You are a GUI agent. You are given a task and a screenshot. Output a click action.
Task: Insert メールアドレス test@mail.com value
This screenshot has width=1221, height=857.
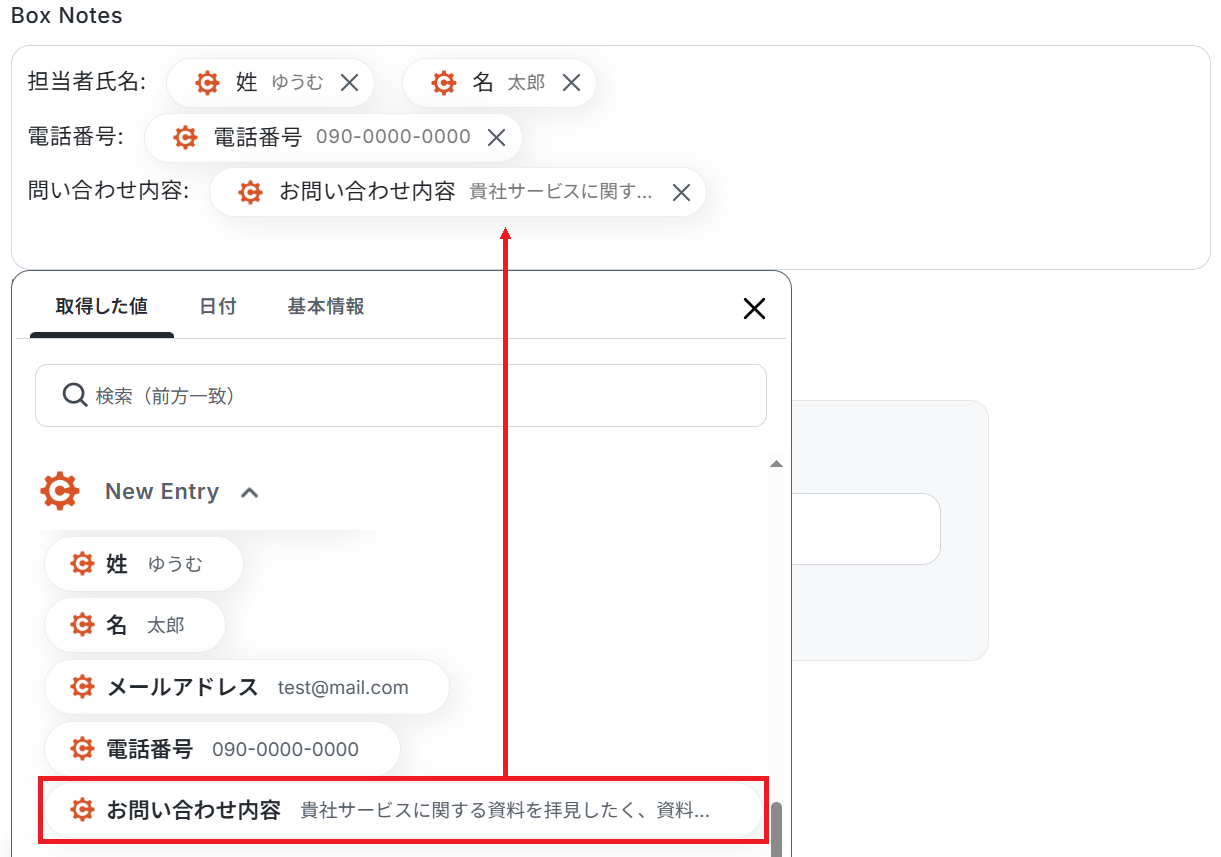pyautogui.click(x=247, y=687)
